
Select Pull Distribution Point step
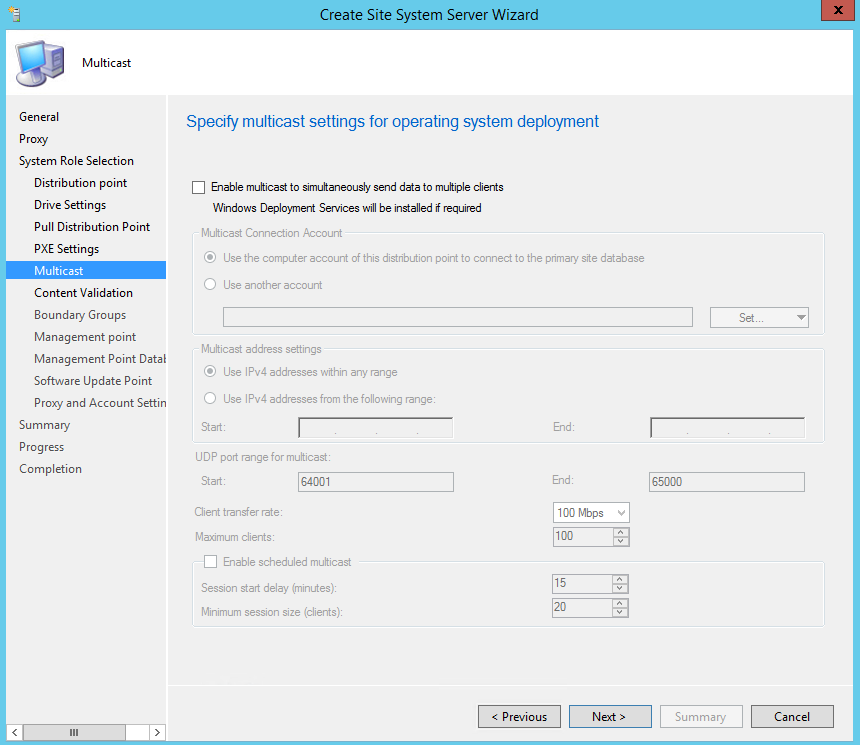(x=92, y=227)
